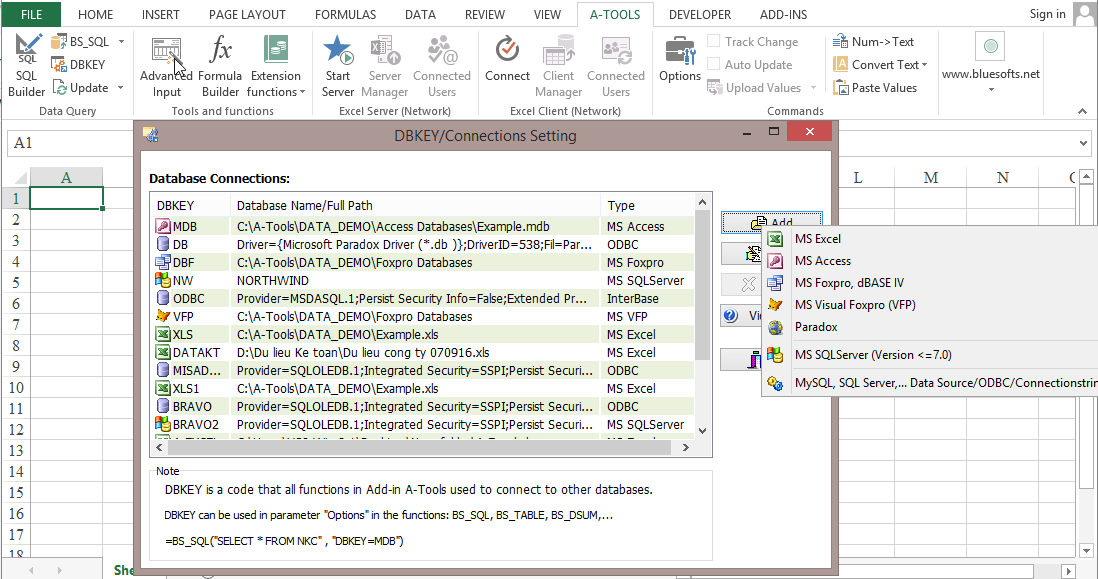This screenshot has height=579, width=1098.
Task: Enable the Track Change option
Action: coord(755,41)
